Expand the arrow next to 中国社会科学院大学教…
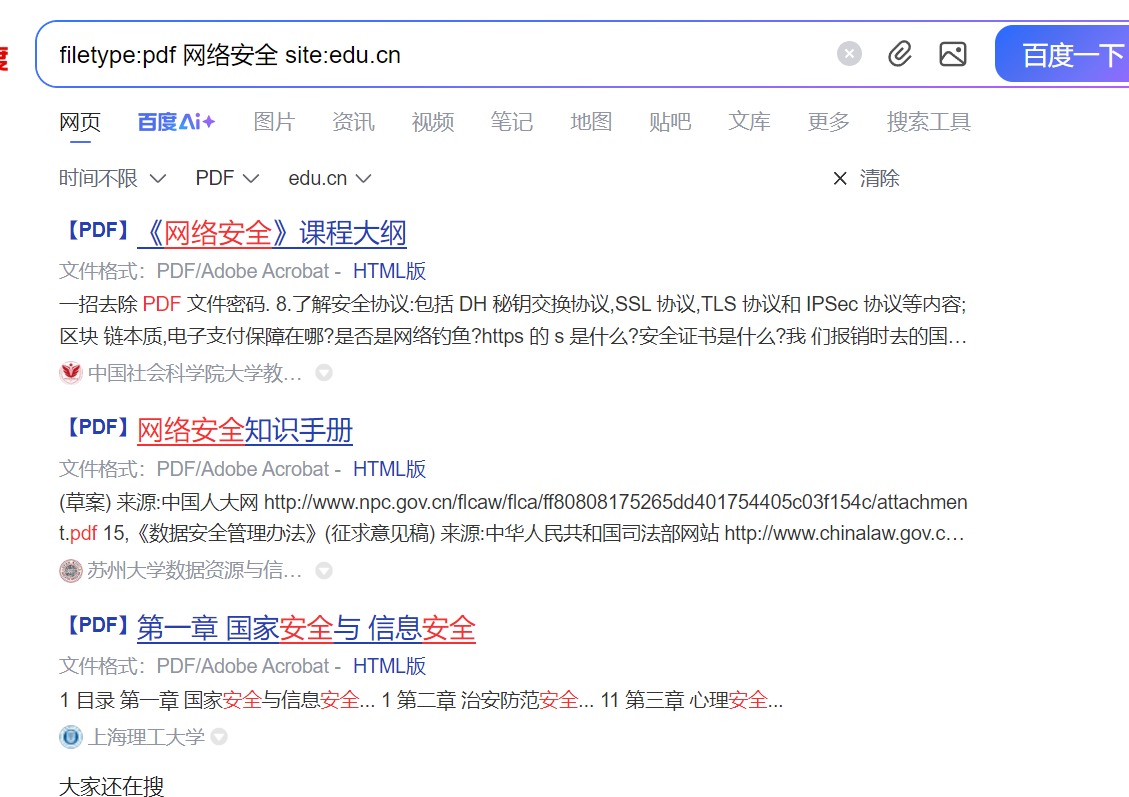The height and width of the screenshot is (797, 1129). tap(324, 373)
